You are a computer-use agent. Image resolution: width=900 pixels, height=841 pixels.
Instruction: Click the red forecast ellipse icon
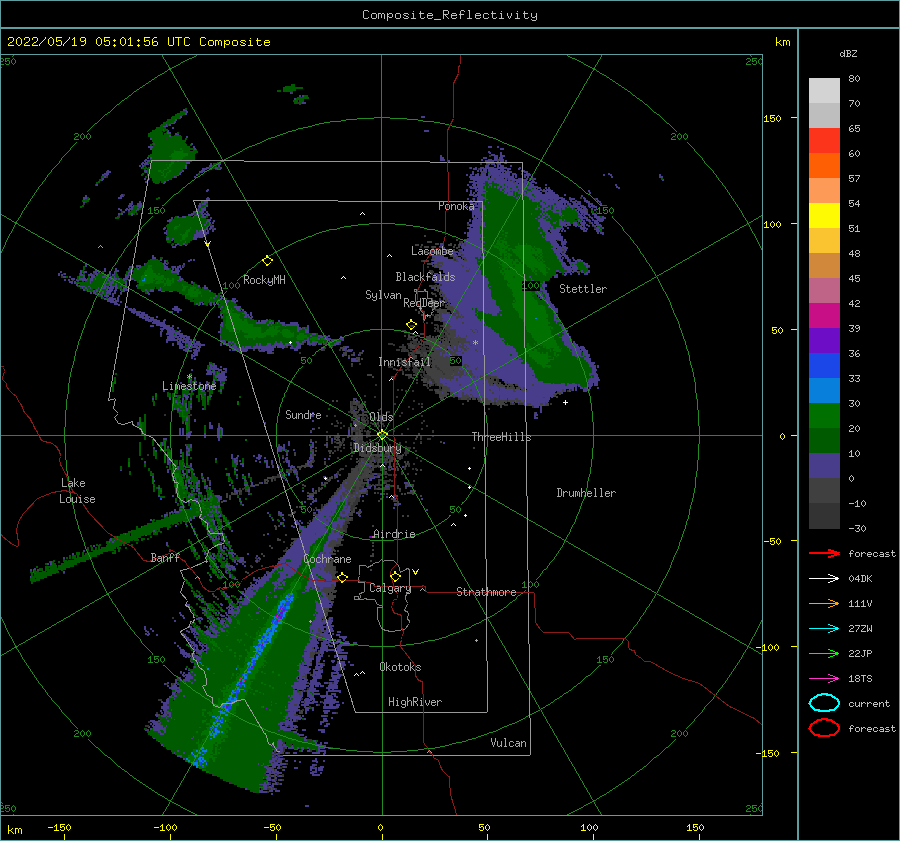coord(824,728)
